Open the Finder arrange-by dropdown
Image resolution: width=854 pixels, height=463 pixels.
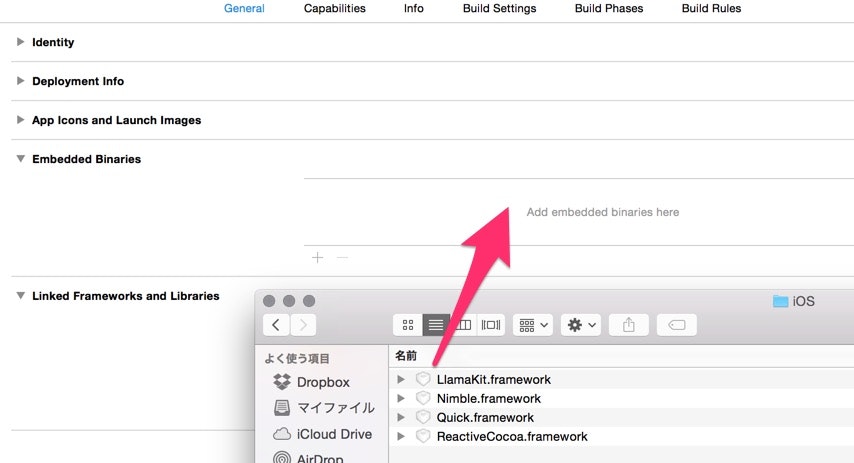click(533, 325)
